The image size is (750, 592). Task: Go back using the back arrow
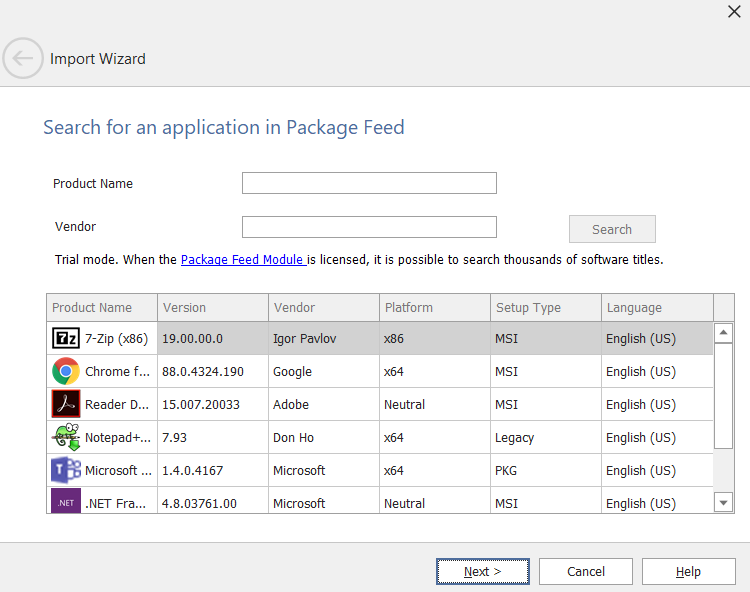tap(23, 59)
